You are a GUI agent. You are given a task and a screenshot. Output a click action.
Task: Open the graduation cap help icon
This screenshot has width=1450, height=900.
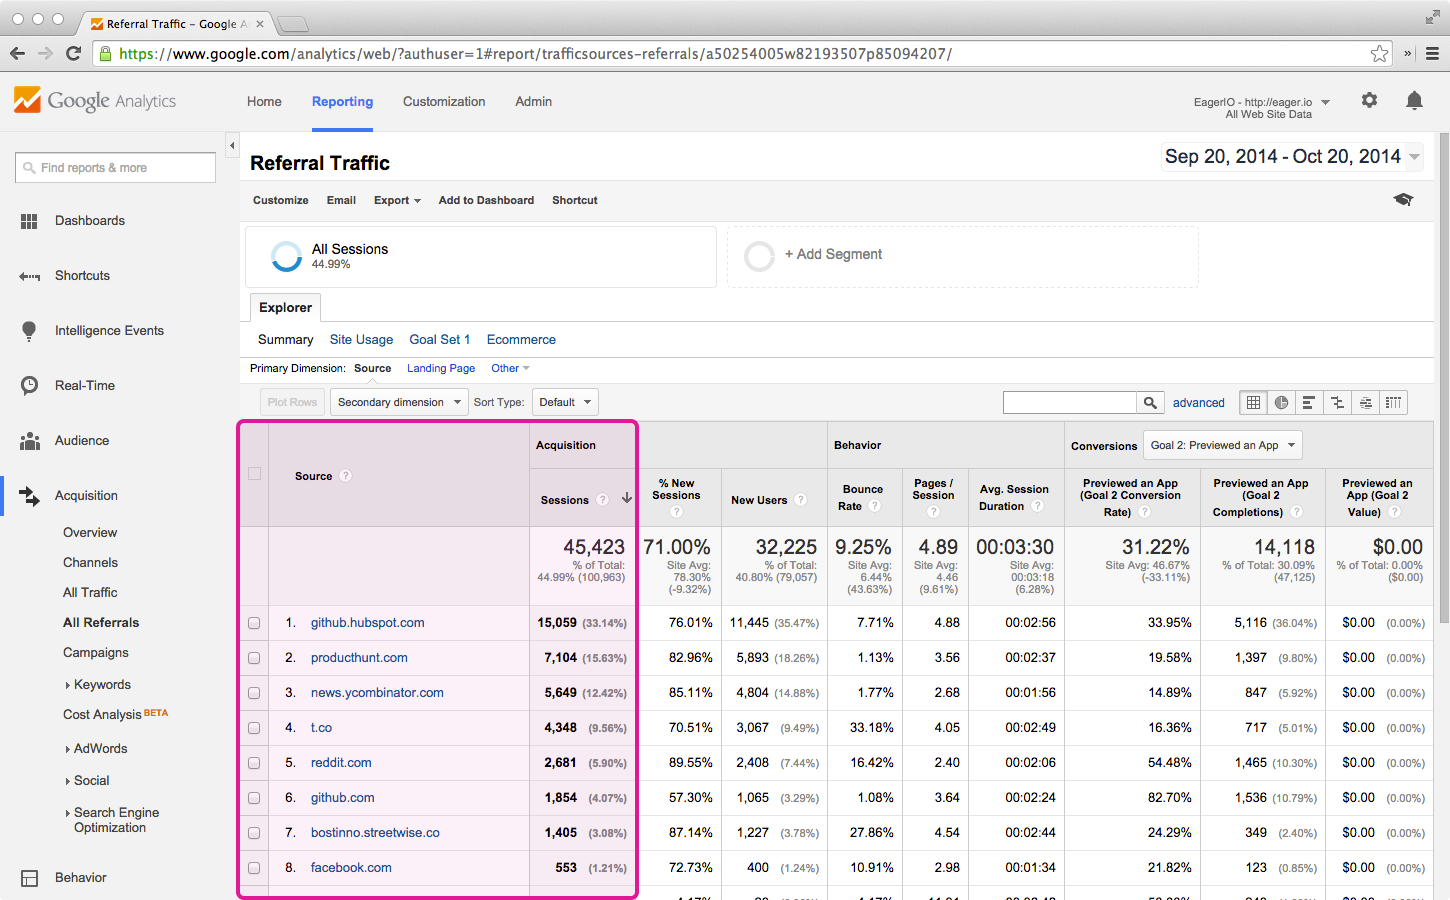click(1403, 200)
